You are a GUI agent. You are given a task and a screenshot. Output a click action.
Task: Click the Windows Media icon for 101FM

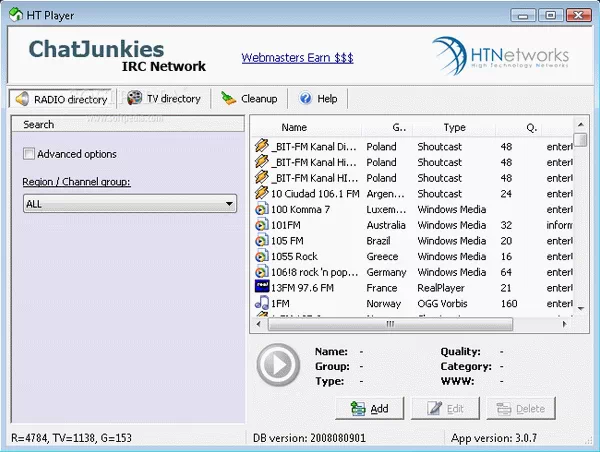[262, 224]
